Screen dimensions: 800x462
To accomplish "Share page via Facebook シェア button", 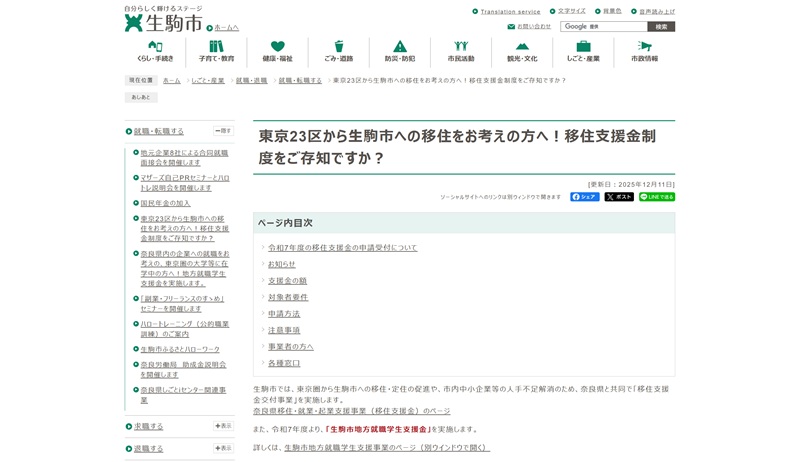I will click(x=584, y=197).
